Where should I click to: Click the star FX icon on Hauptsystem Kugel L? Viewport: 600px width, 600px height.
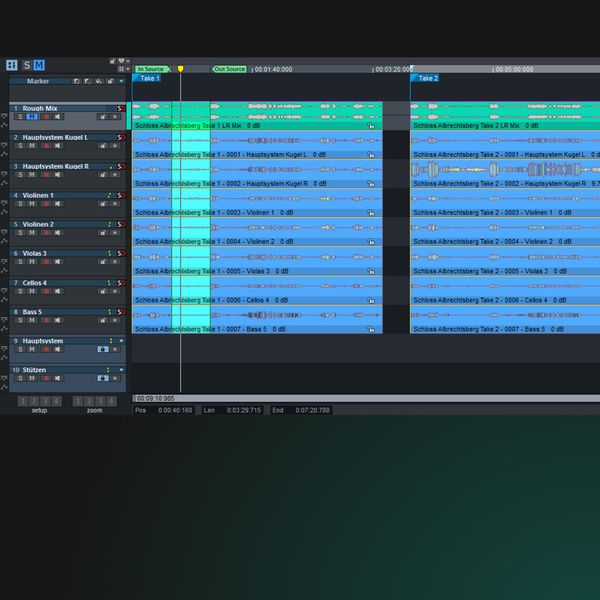(x=115, y=146)
